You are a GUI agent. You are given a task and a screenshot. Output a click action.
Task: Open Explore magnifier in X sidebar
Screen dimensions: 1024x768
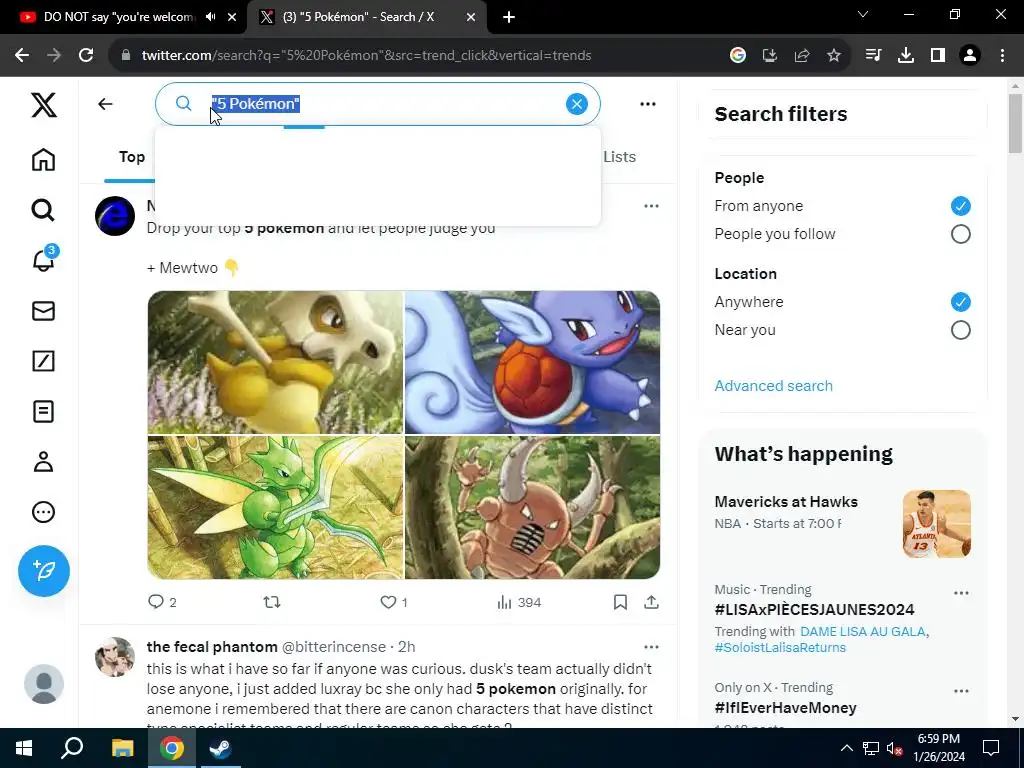click(x=44, y=210)
